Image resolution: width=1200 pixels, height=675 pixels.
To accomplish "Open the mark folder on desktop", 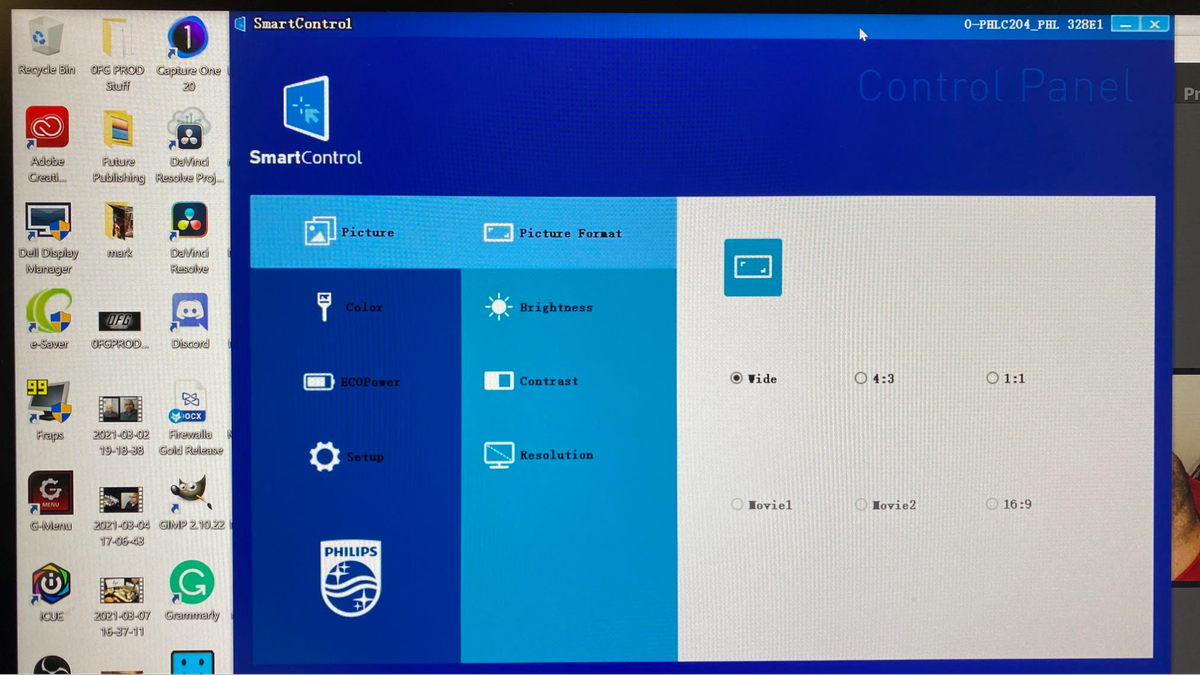I will point(119,231).
